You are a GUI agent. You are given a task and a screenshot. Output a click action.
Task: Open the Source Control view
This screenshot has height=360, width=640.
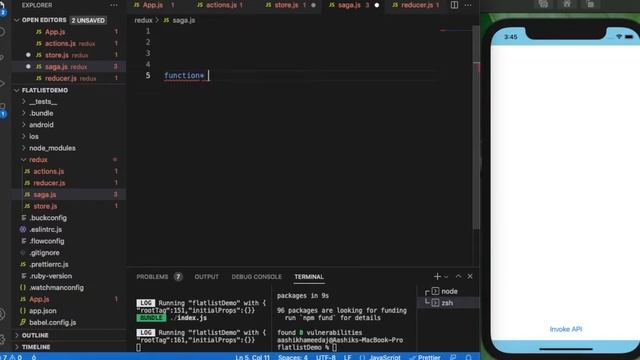(2, 58)
